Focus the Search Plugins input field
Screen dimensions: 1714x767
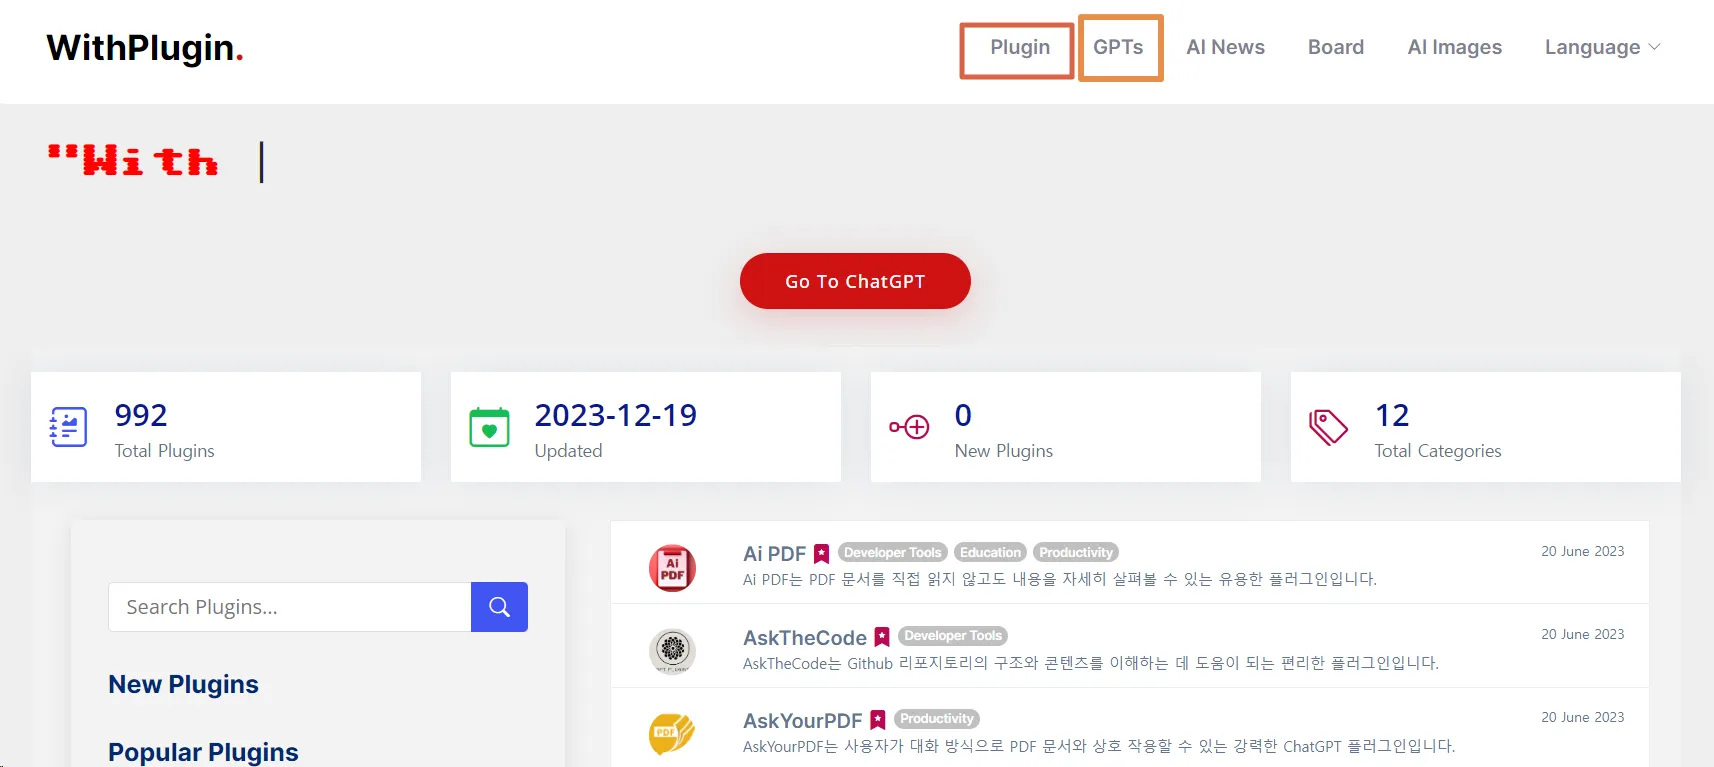(x=289, y=607)
